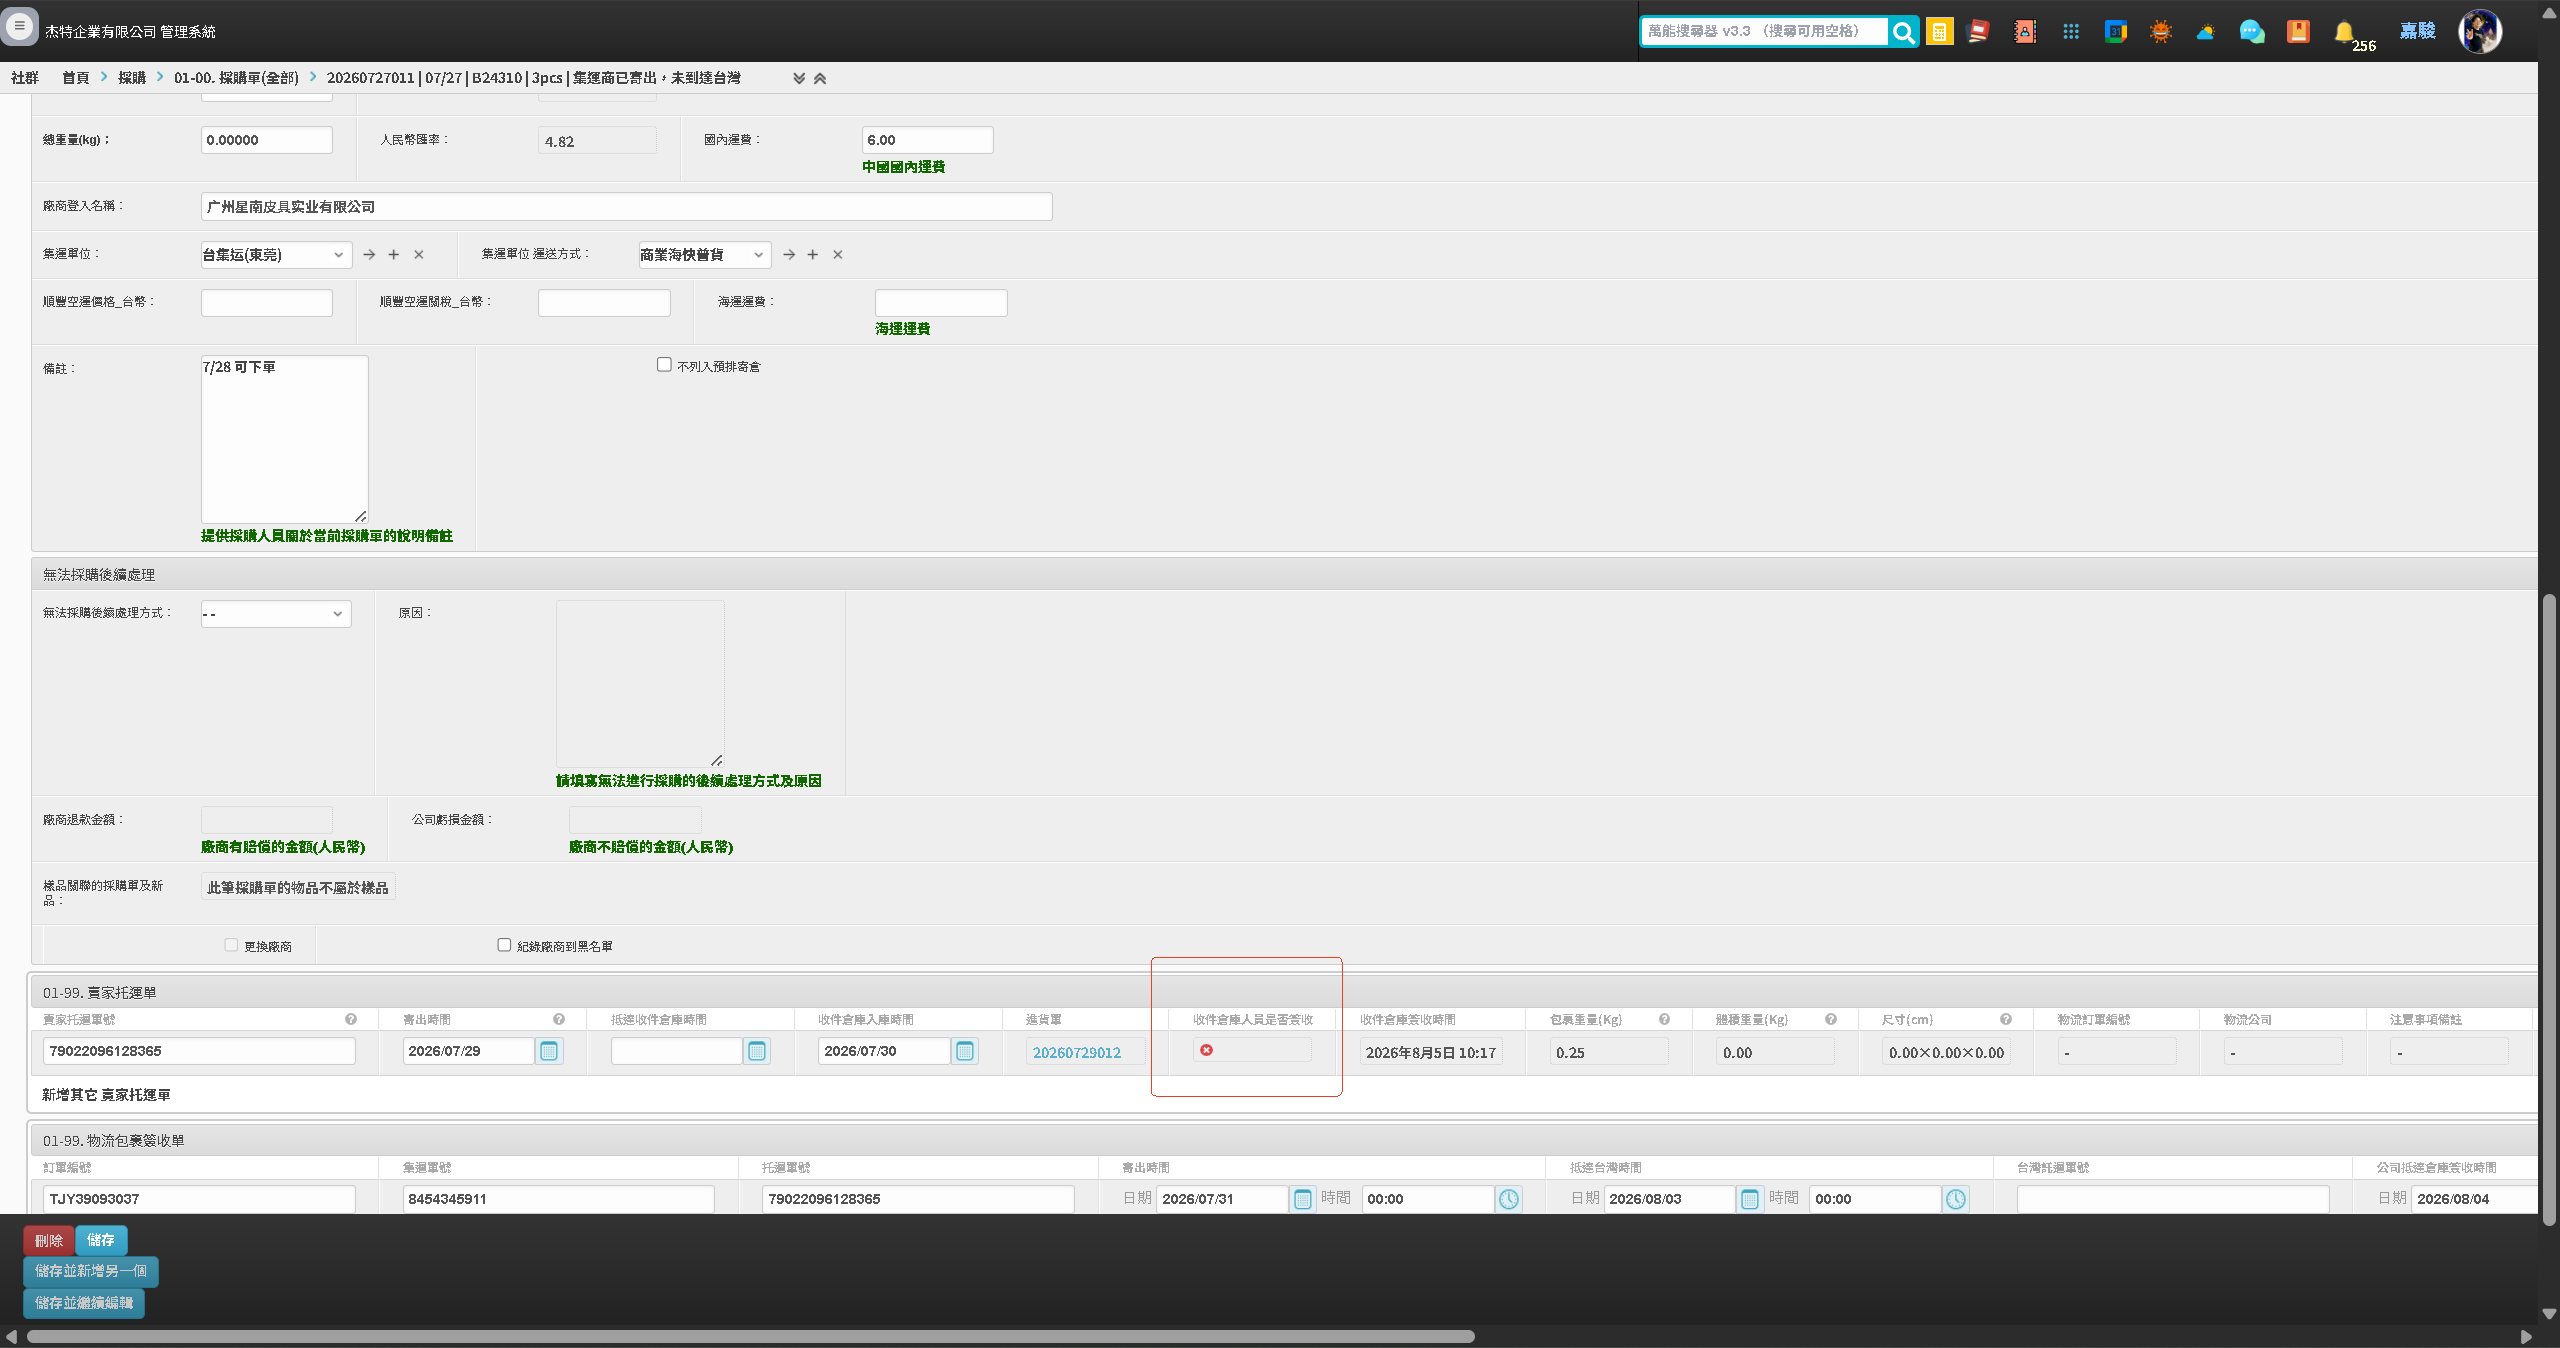The width and height of the screenshot is (2560, 1348).
Task: Check the 紀錄廠商到黑名單 checkbox
Action: [x=504, y=945]
